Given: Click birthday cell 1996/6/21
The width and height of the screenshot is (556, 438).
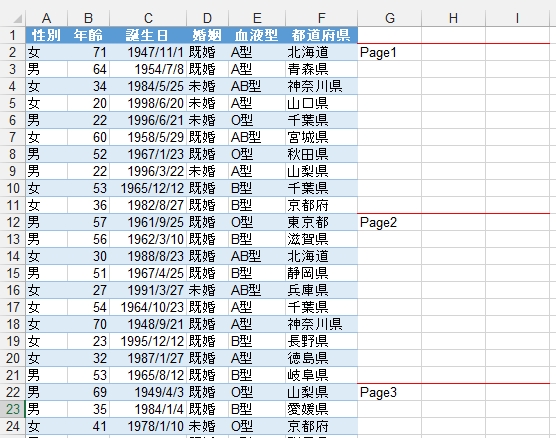Looking at the screenshot, I should [x=148, y=120].
